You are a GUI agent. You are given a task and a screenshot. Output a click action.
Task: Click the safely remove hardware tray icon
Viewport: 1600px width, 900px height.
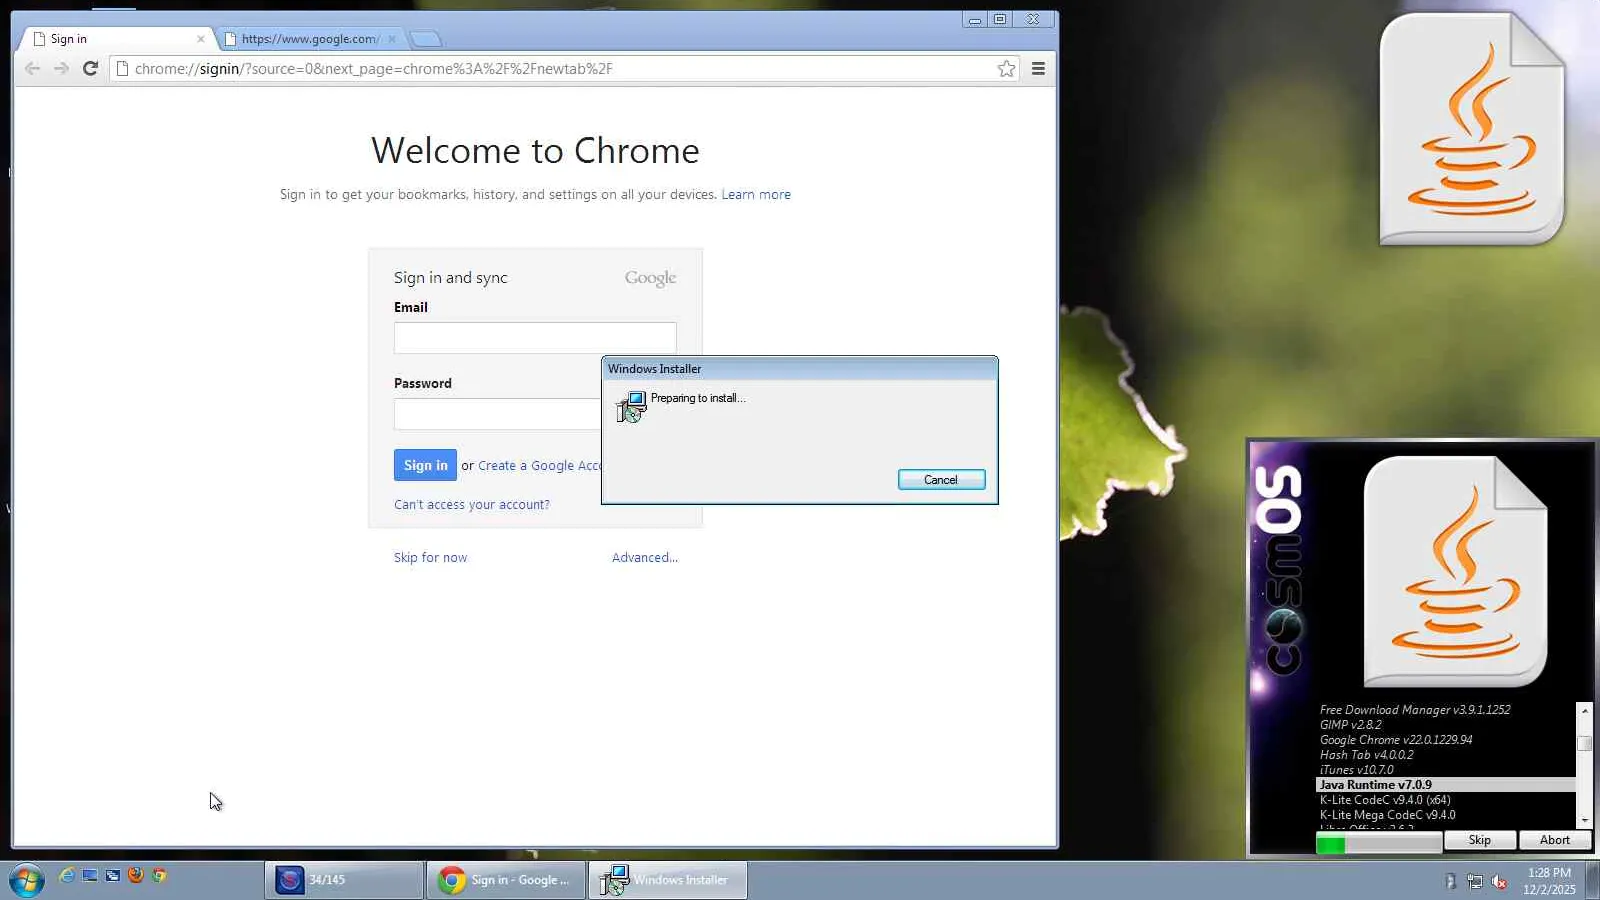[1451, 881]
